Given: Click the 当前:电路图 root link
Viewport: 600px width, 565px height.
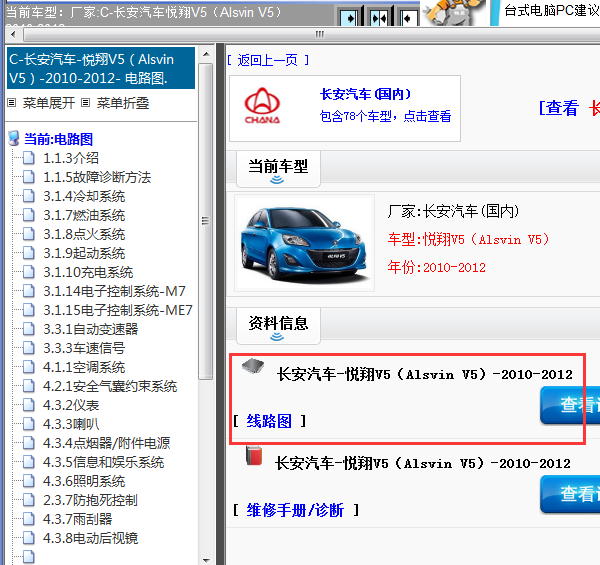Looking at the screenshot, I should [59, 139].
